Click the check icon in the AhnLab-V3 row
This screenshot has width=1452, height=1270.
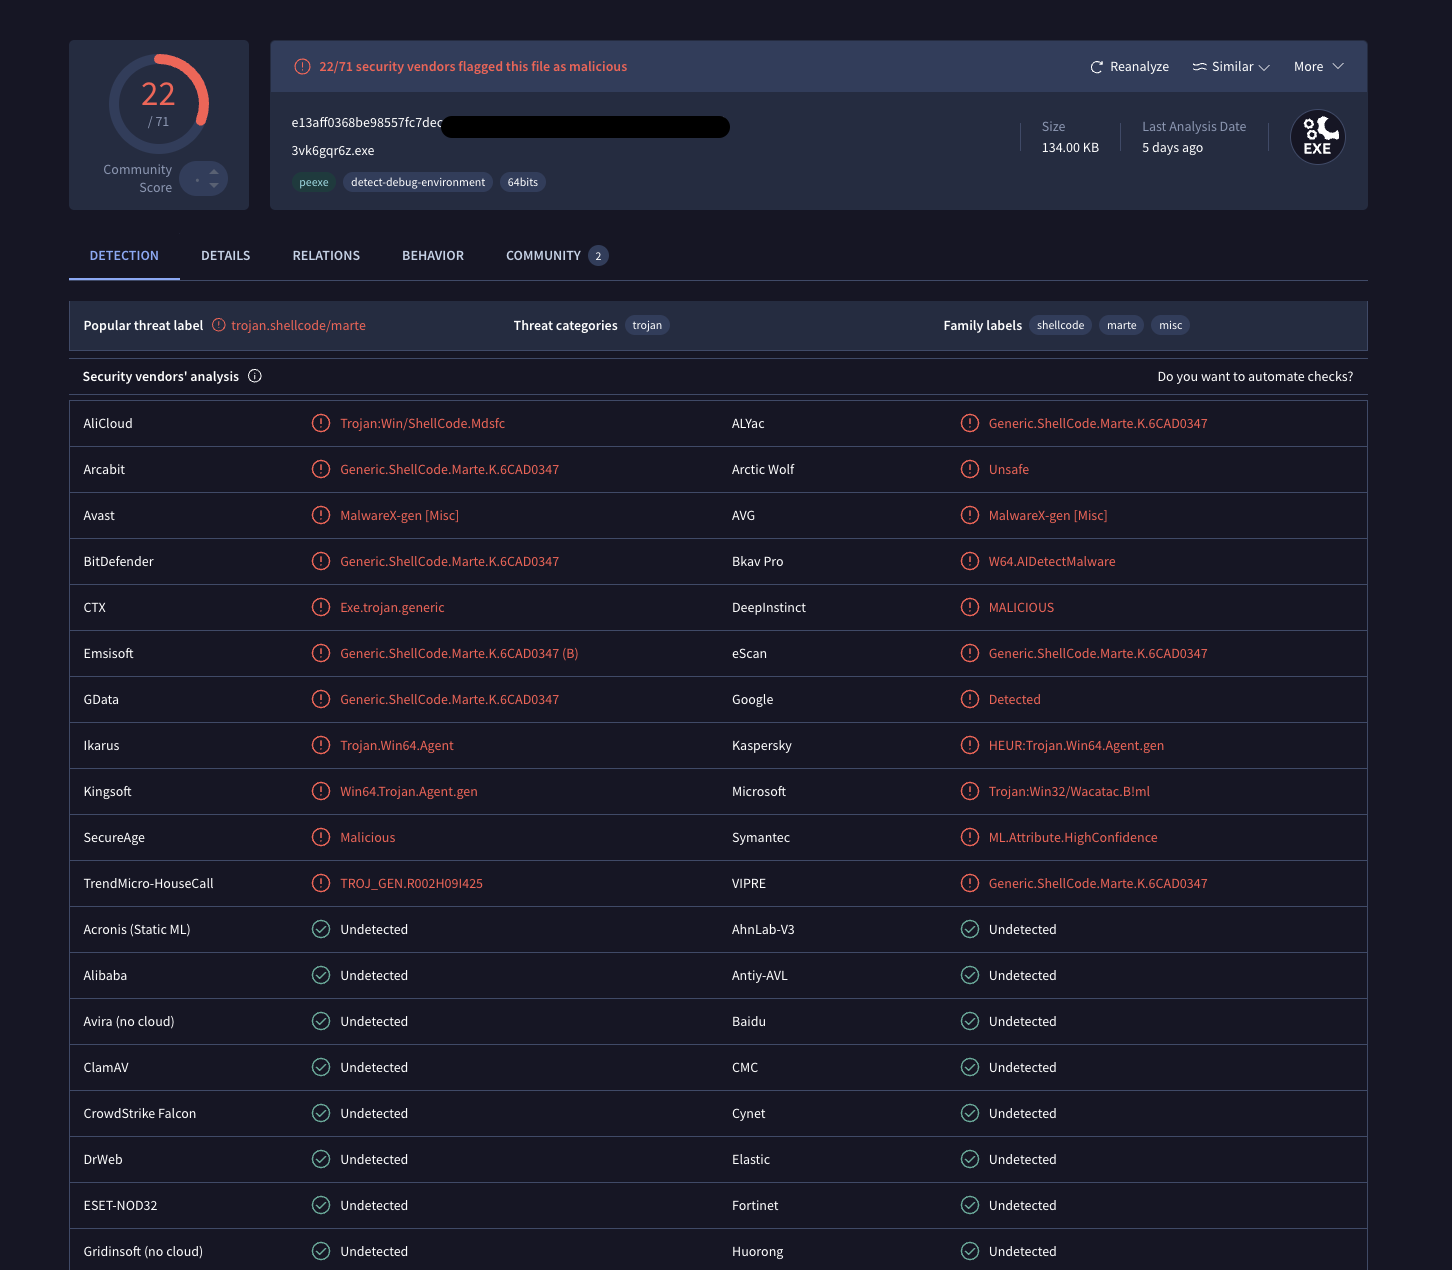point(970,929)
